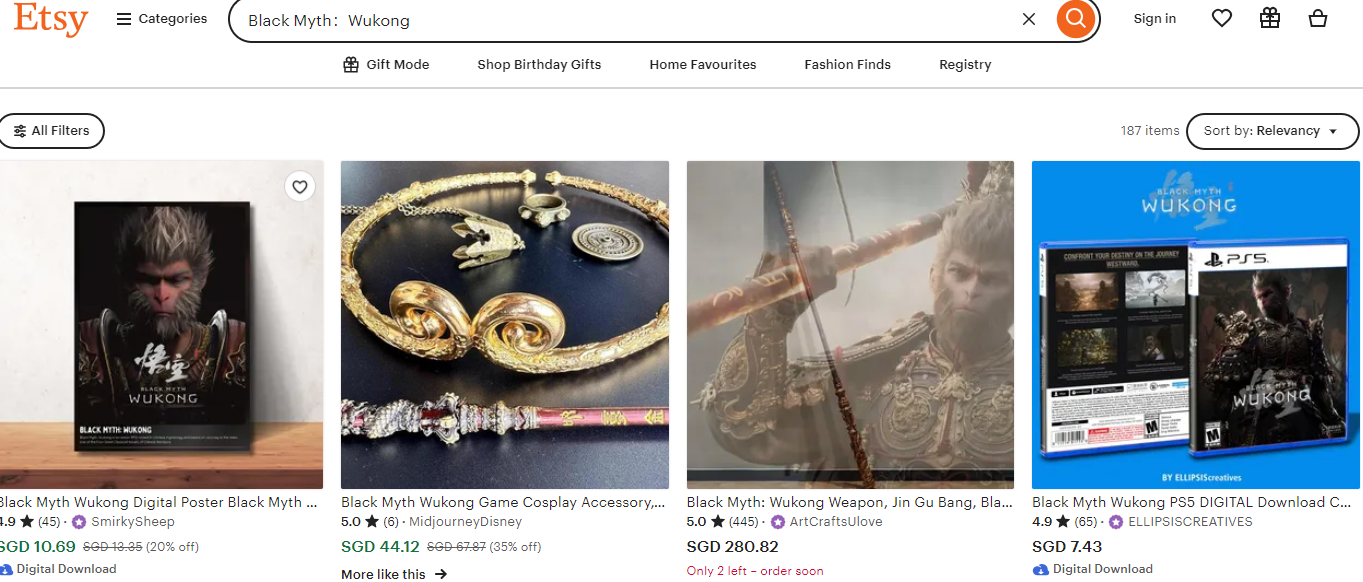Open the Jin Gu Bang weapon thumbnail
Screen dimensions: 1363x582
coord(850,324)
